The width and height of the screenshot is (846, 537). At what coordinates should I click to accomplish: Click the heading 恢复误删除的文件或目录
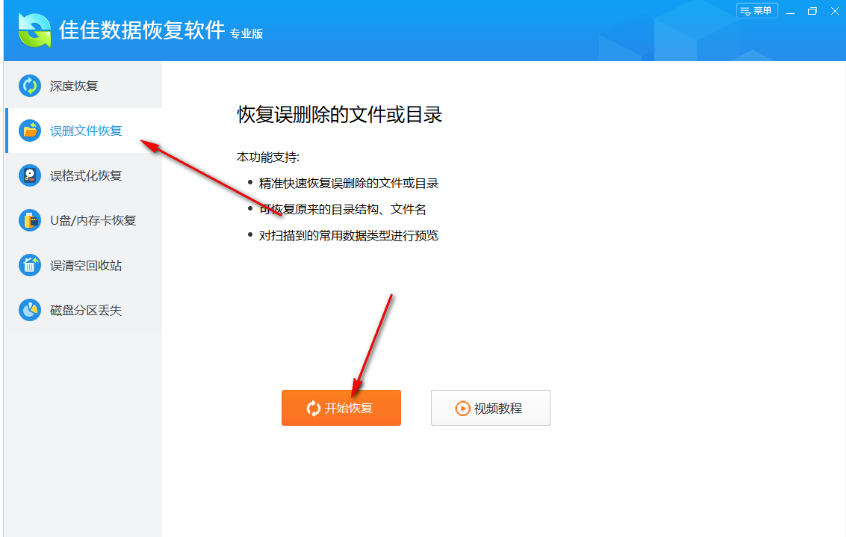pyautogui.click(x=339, y=115)
